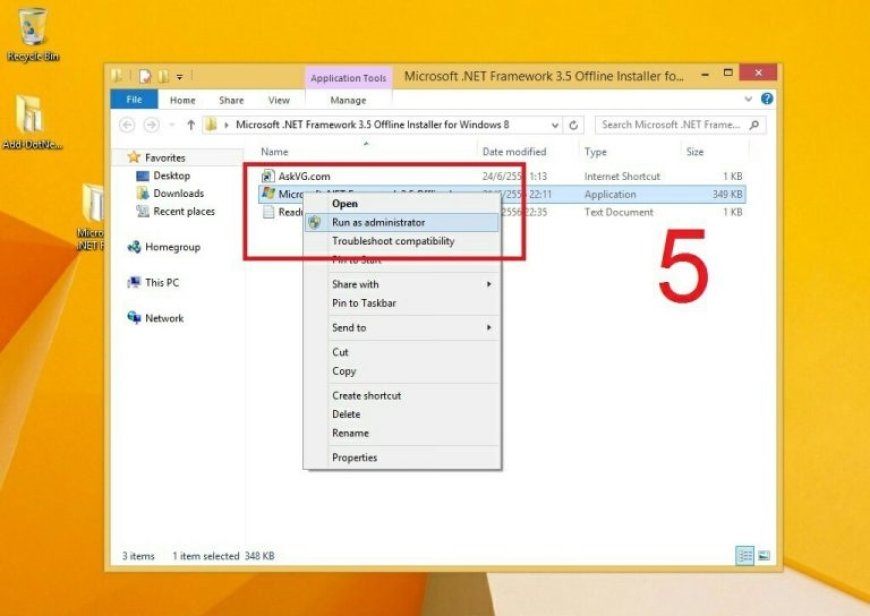Image resolution: width=870 pixels, height=616 pixels.
Task: Switch to the Home ribbon tab
Action: pos(183,100)
